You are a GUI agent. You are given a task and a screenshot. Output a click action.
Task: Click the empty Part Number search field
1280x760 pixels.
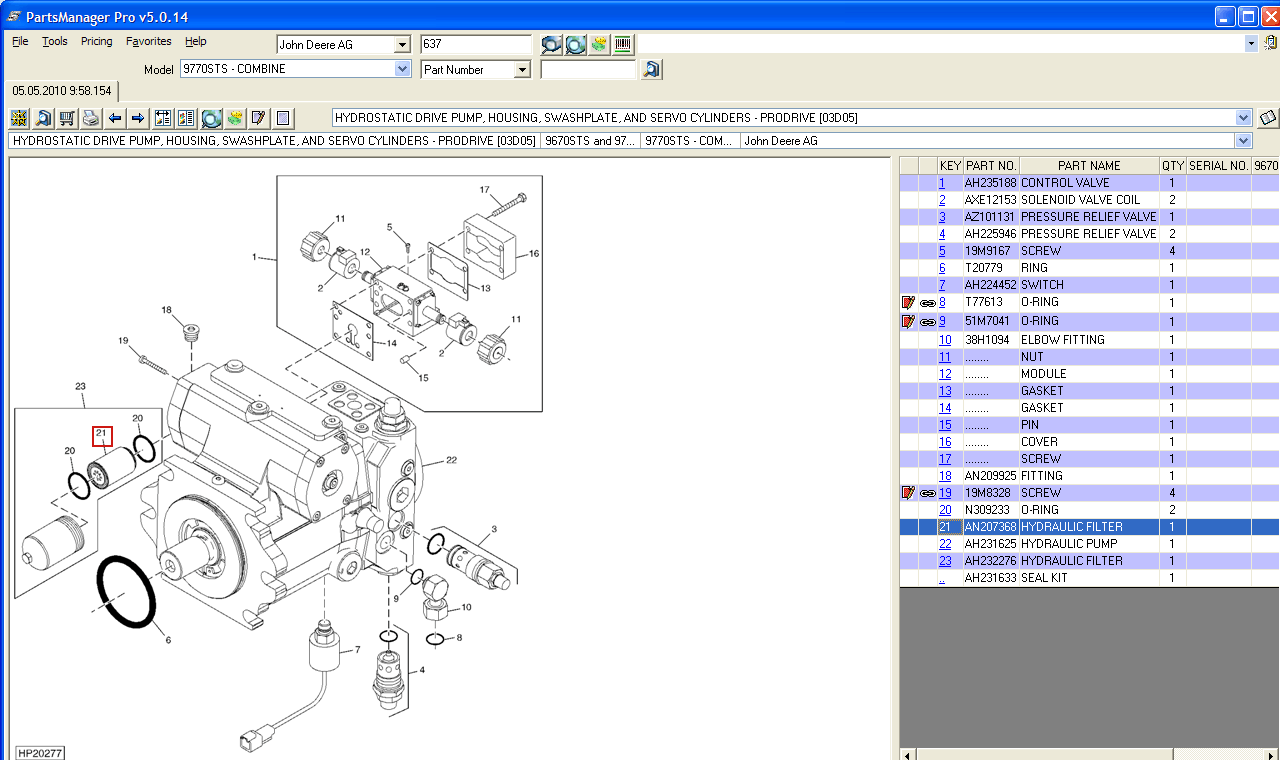tap(588, 69)
